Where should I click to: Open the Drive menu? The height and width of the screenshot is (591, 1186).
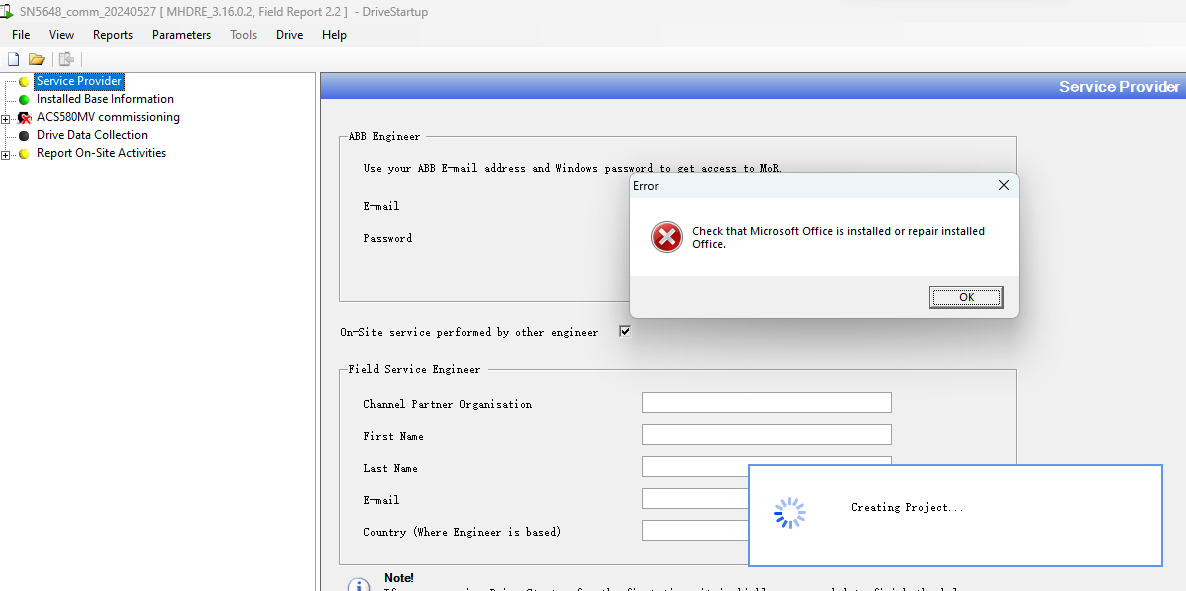pyautogui.click(x=289, y=34)
